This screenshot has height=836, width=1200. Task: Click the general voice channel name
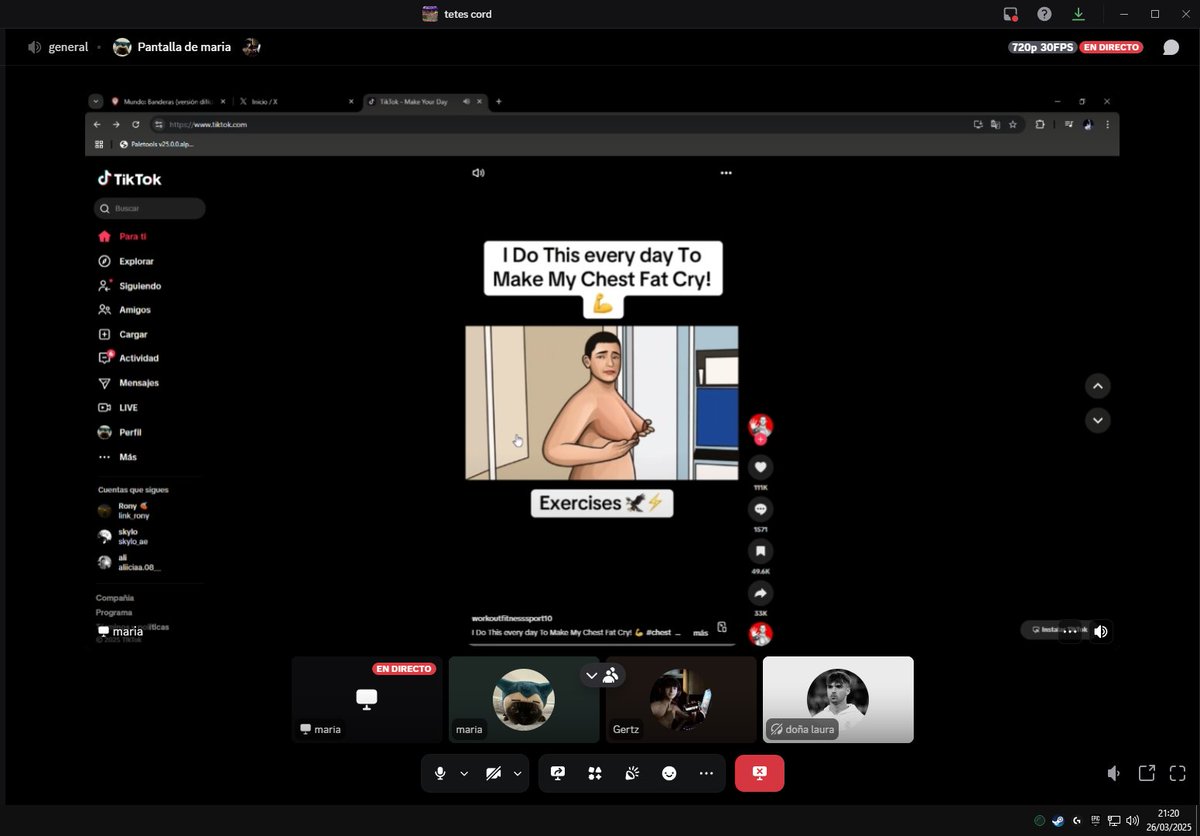(x=68, y=47)
